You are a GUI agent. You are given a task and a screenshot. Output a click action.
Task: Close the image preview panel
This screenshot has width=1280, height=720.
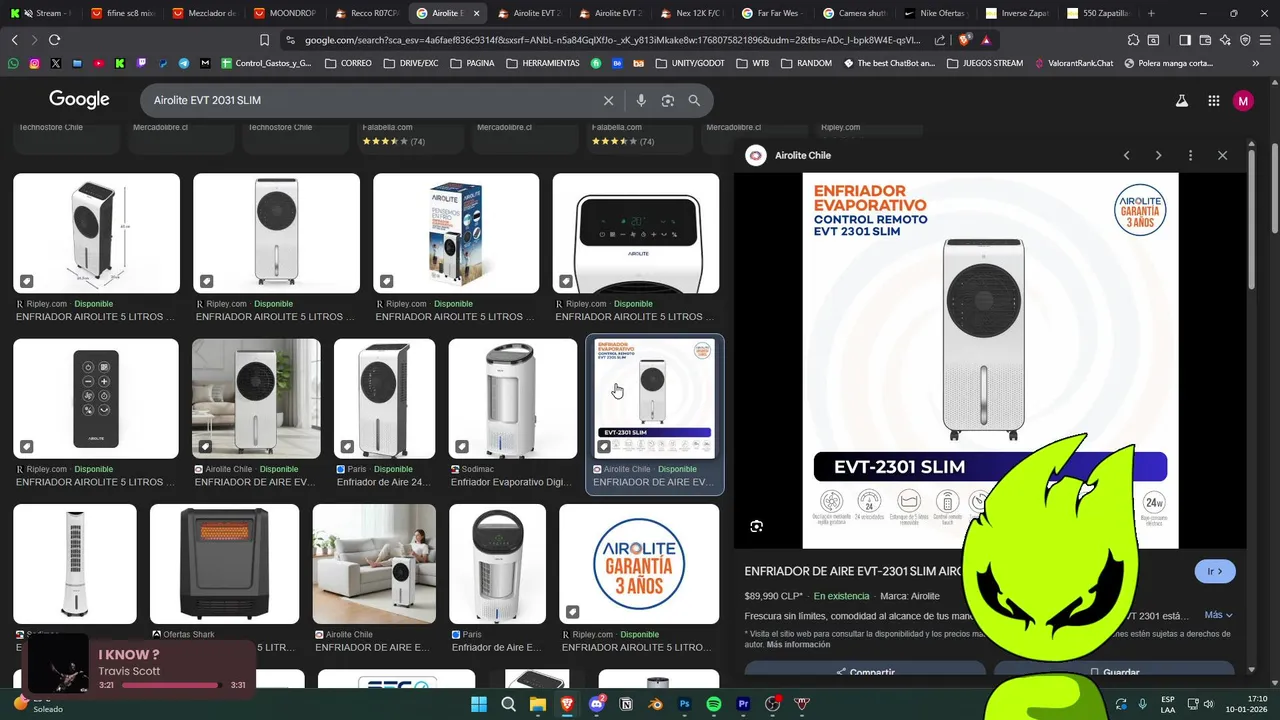click(1222, 155)
